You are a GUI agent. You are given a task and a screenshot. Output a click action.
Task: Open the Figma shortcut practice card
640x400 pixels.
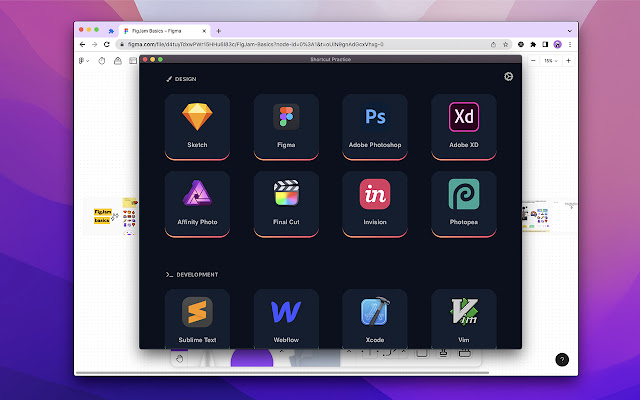(286, 127)
